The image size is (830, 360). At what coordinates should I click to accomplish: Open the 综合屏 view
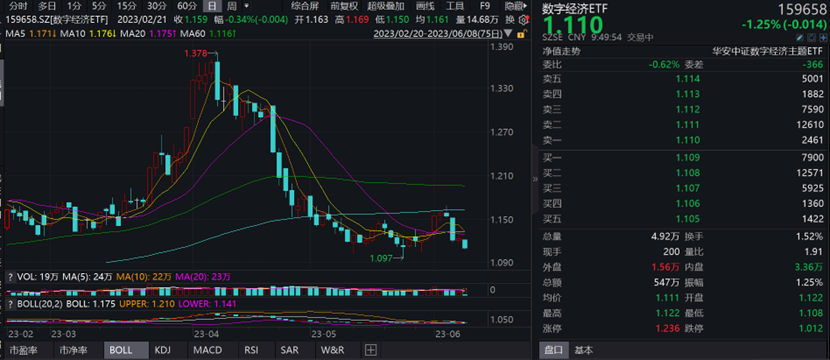pyautogui.click(x=304, y=6)
